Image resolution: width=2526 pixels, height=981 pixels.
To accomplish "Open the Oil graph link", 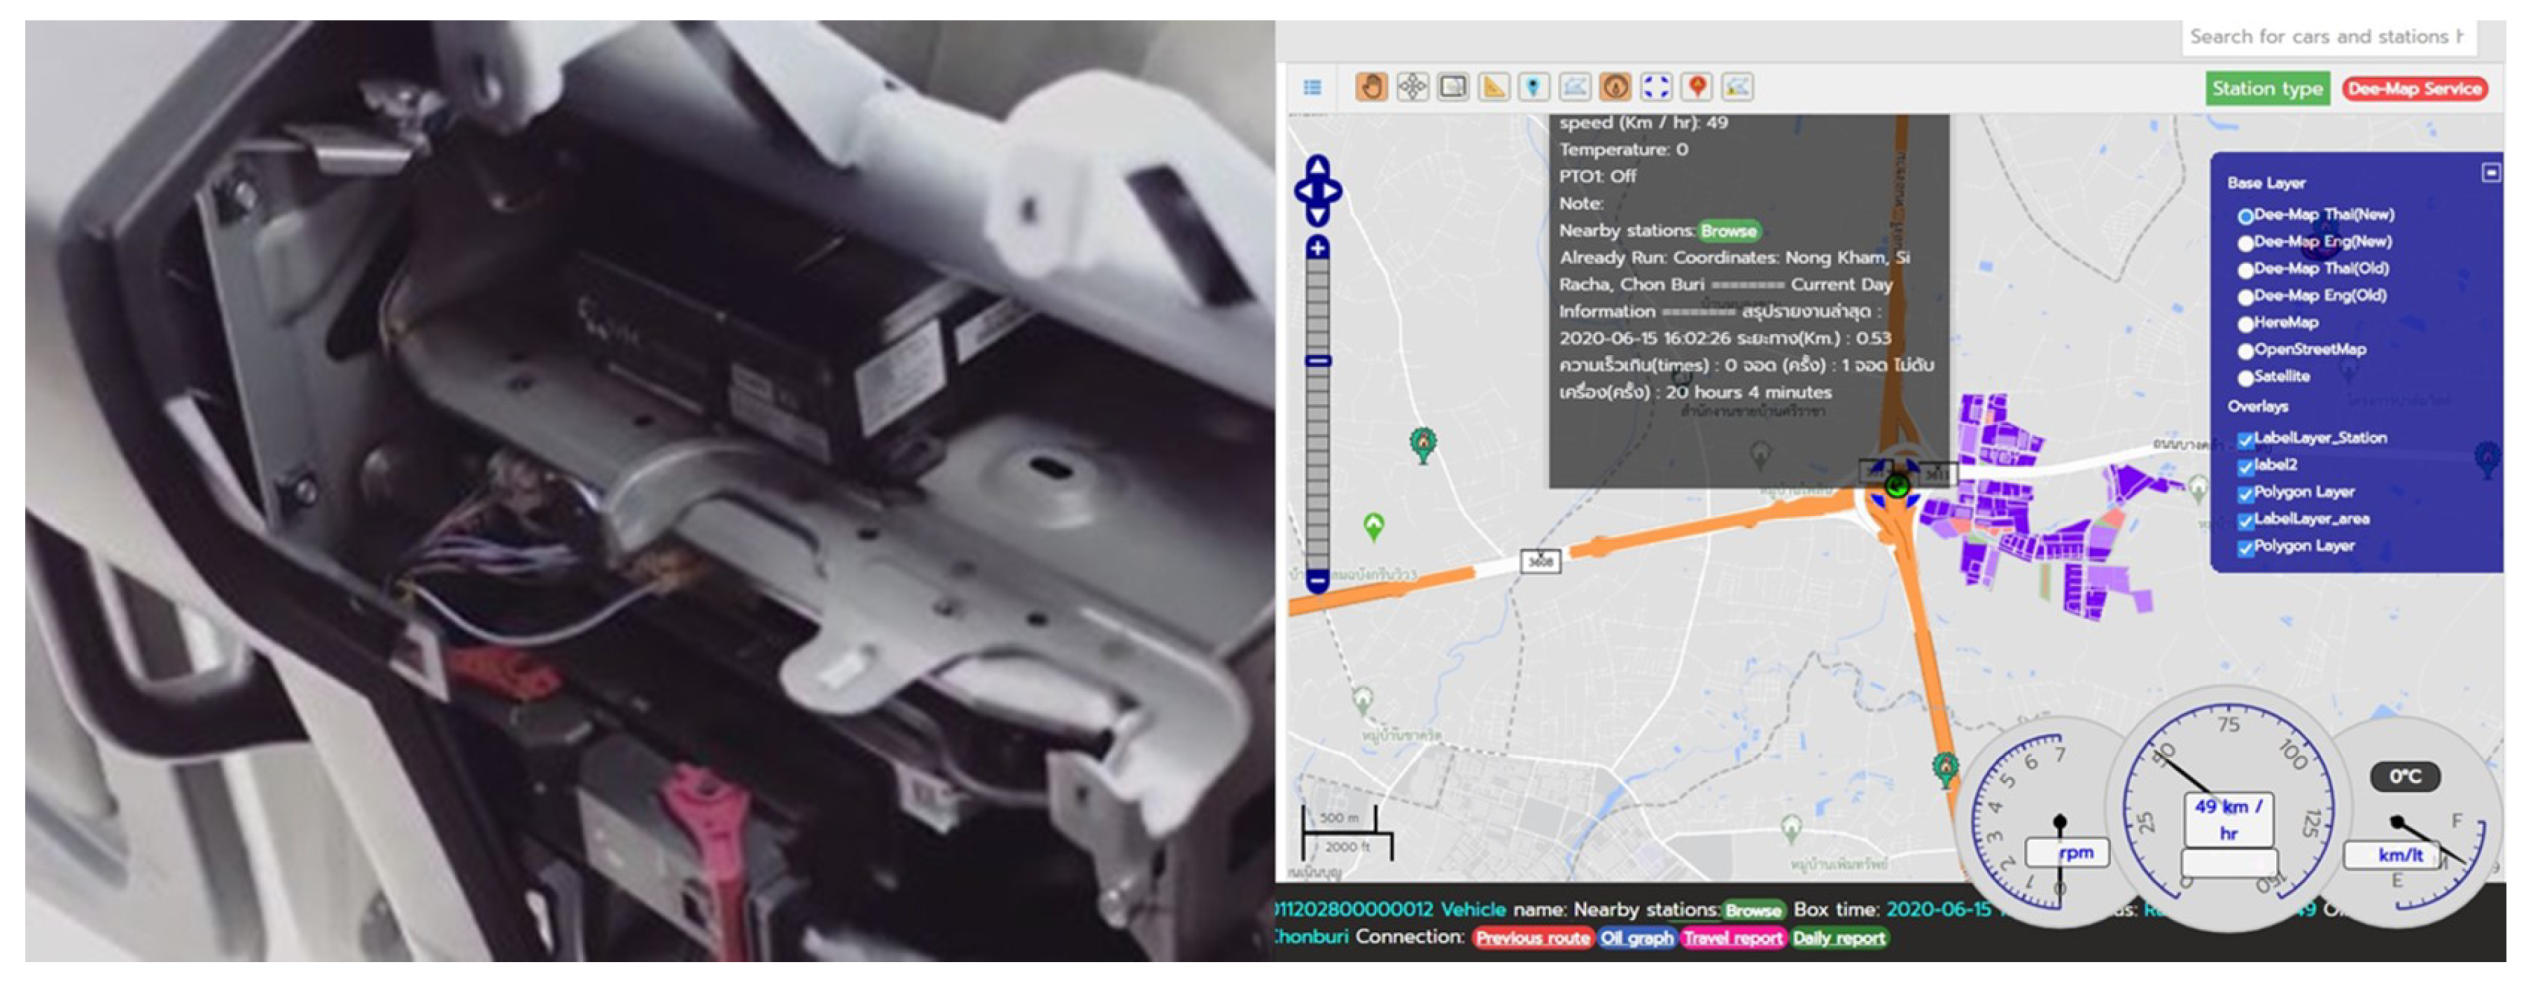I will click(1636, 938).
